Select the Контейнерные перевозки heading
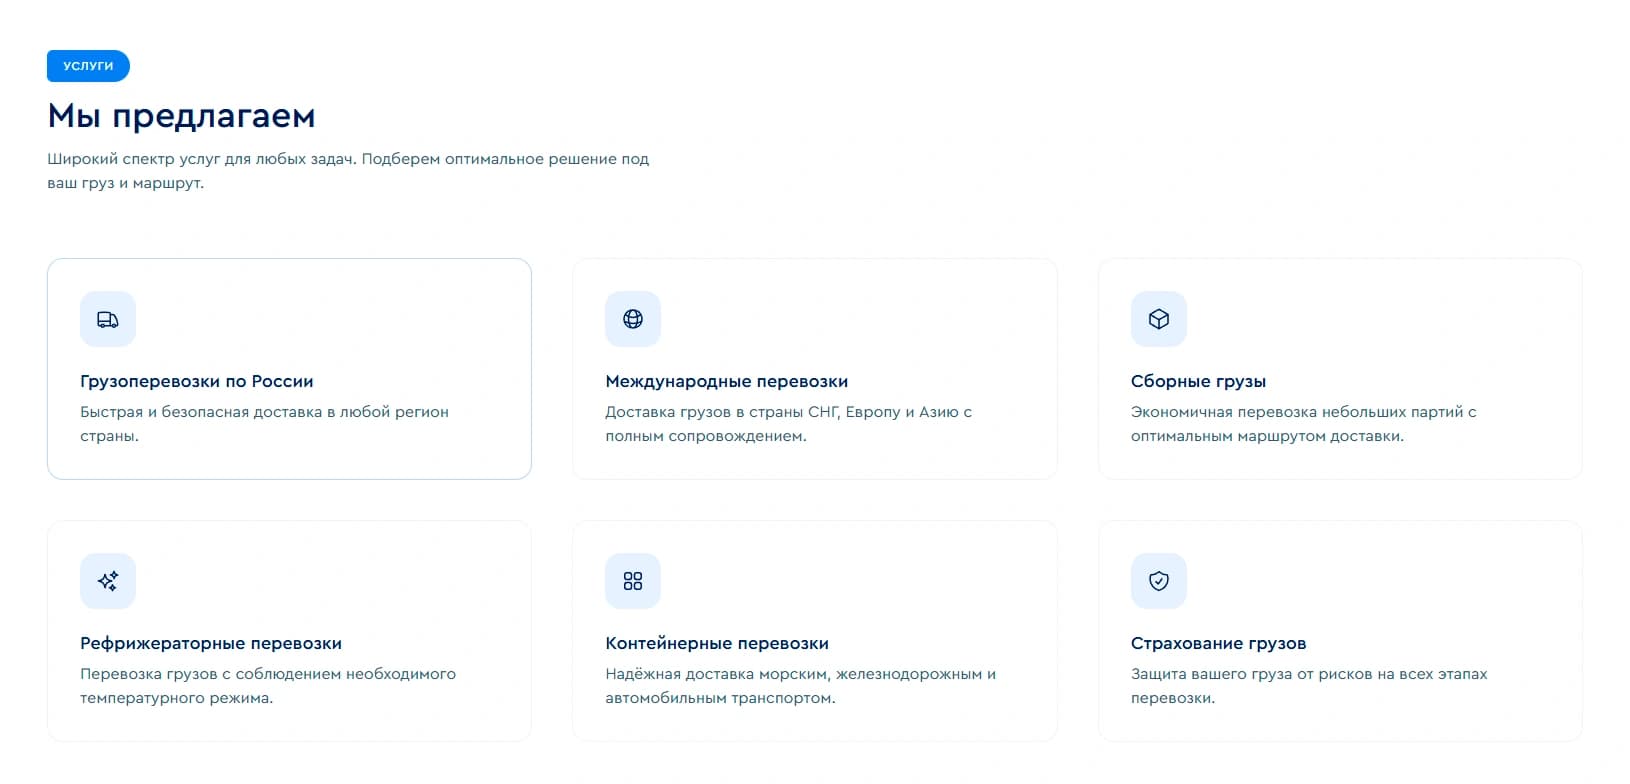The width and height of the screenshot is (1630, 784). [717, 643]
